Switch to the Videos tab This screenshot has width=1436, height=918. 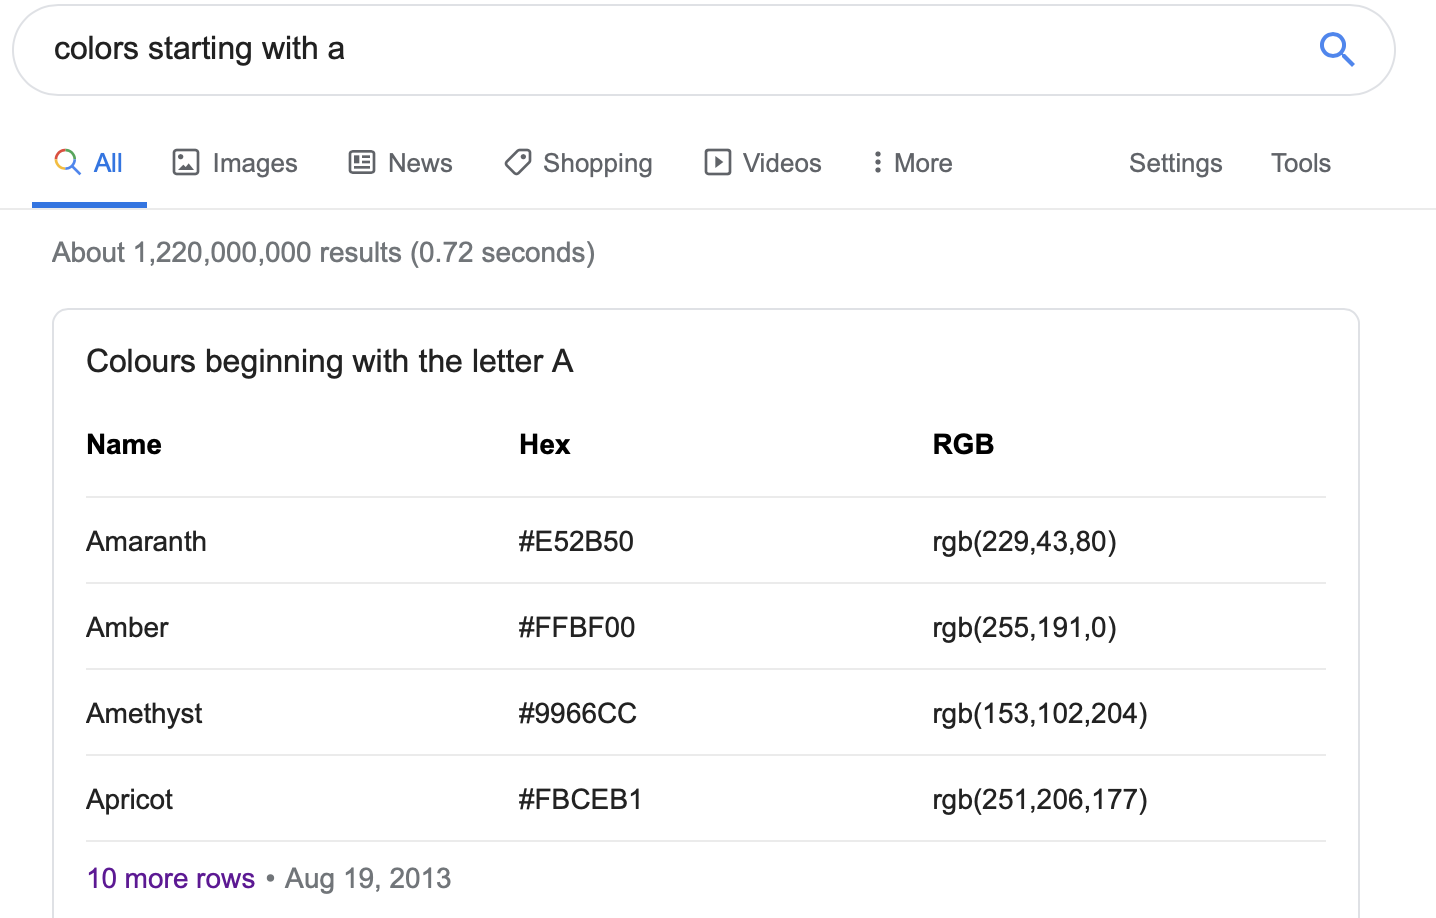[x=763, y=163]
